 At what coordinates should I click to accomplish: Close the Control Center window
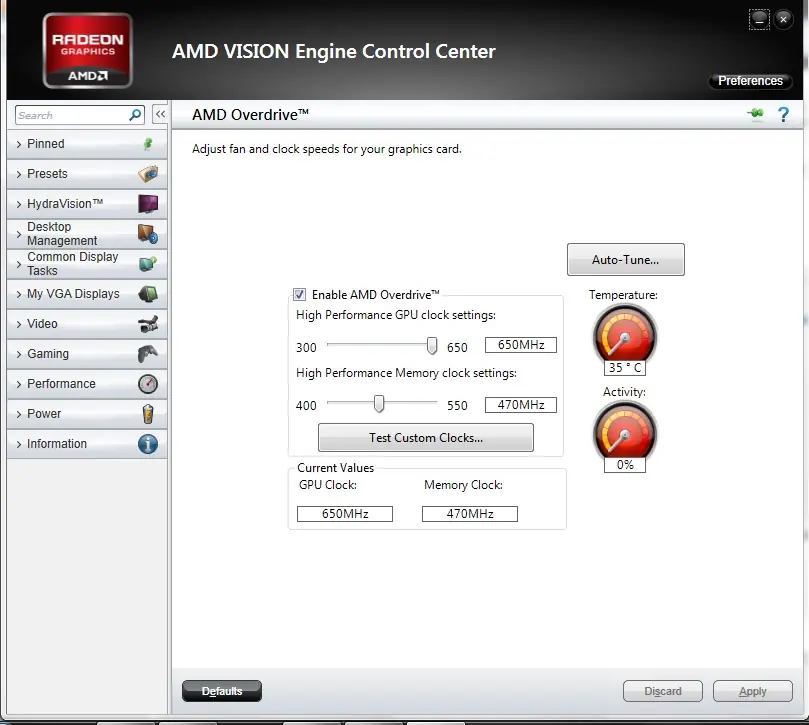click(x=783, y=20)
